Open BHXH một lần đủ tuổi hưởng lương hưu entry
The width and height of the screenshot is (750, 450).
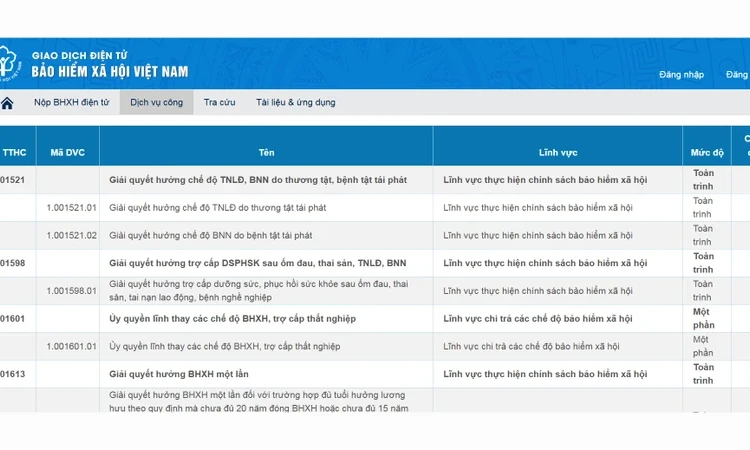259,401
